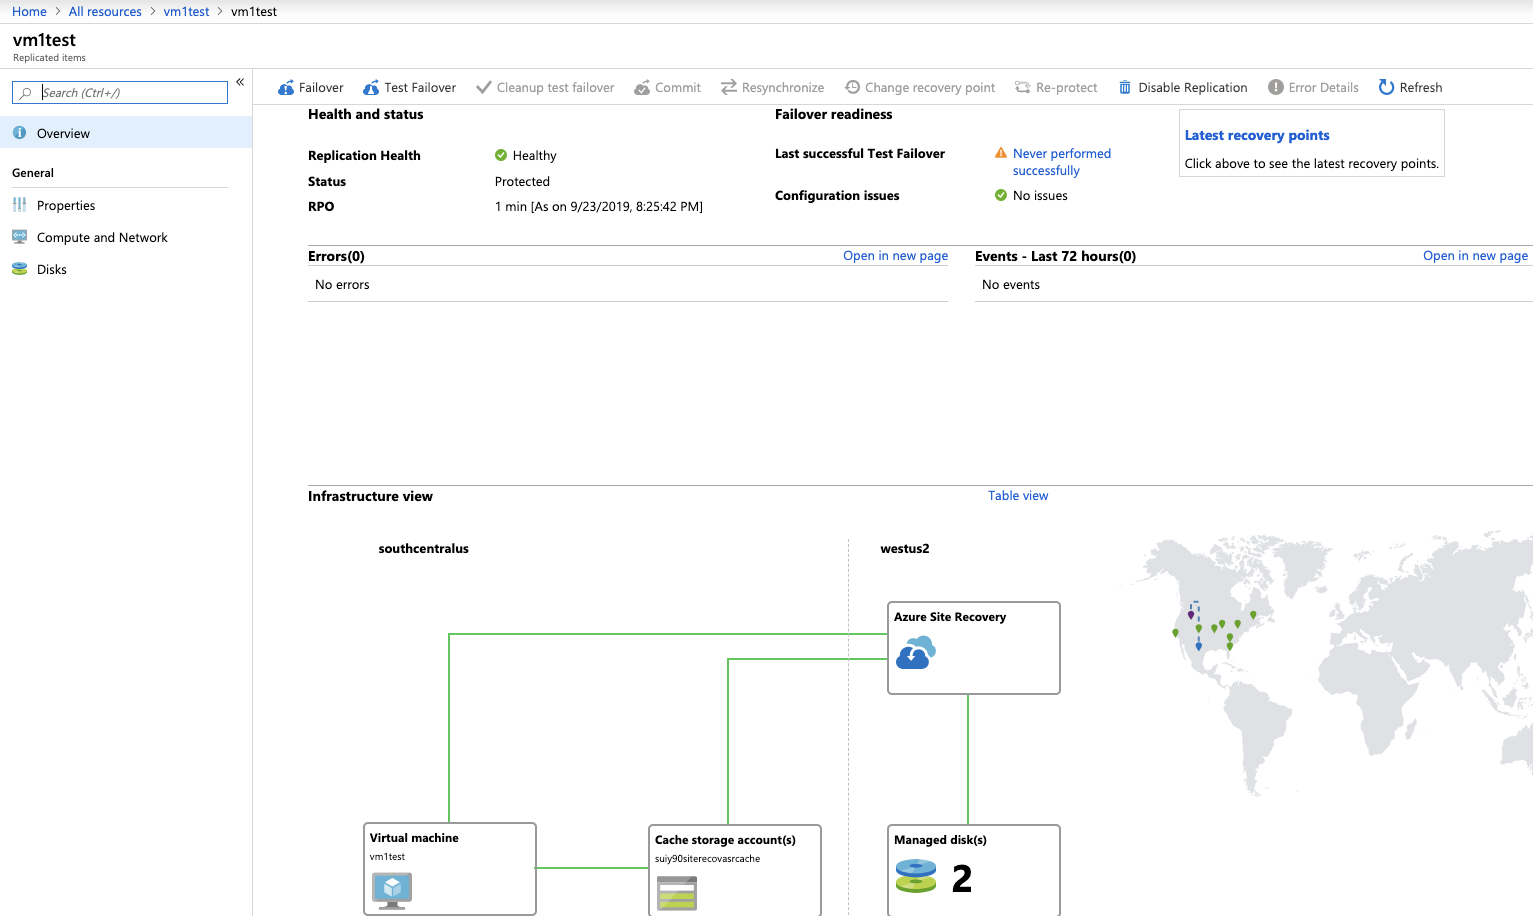Switch to Table view
1533x916 pixels.
[1018, 496]
